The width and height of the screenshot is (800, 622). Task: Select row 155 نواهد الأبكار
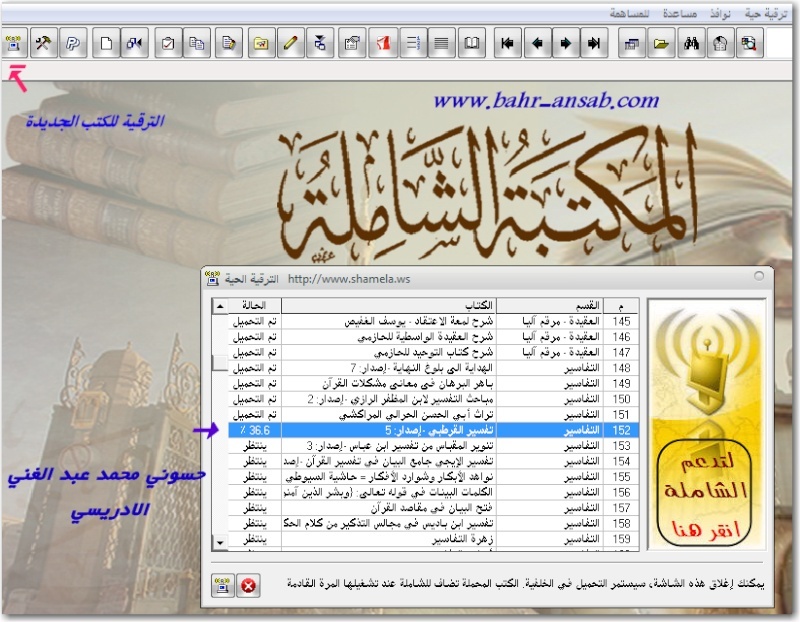[x=433, y=477]
